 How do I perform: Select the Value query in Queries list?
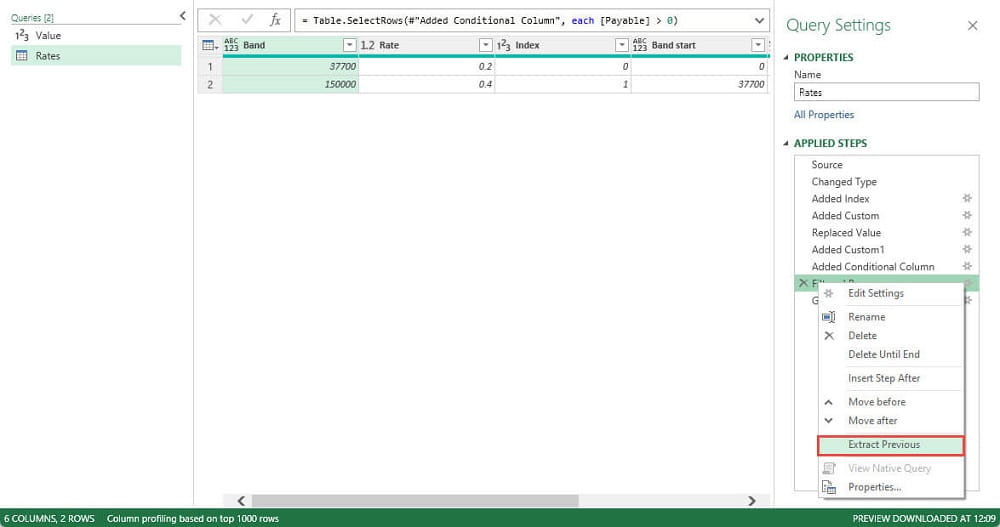[48, 36]
